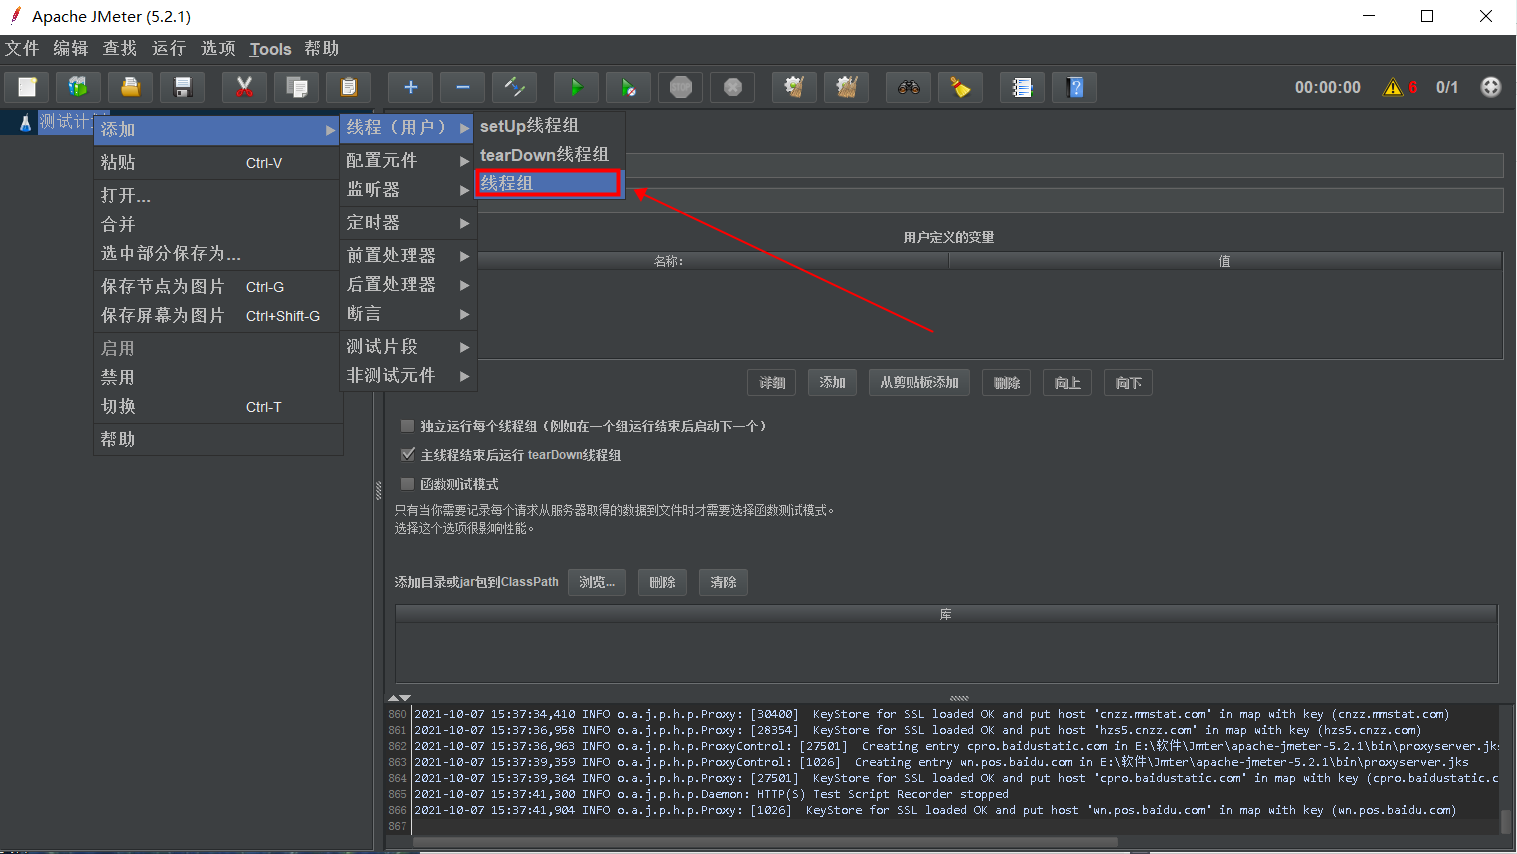
Task: Click the Clear results broom icon
Action: coord(794,87)
